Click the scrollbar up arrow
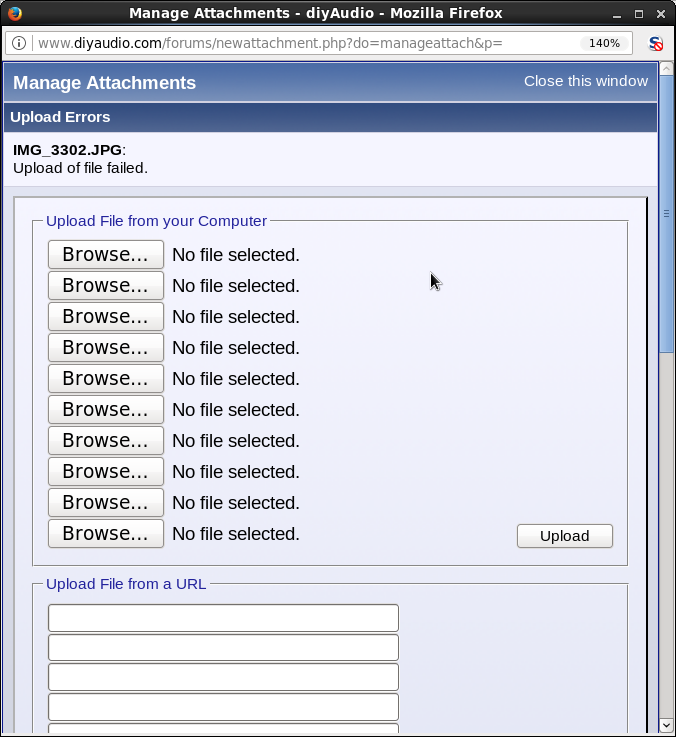 tap(666, 69)
